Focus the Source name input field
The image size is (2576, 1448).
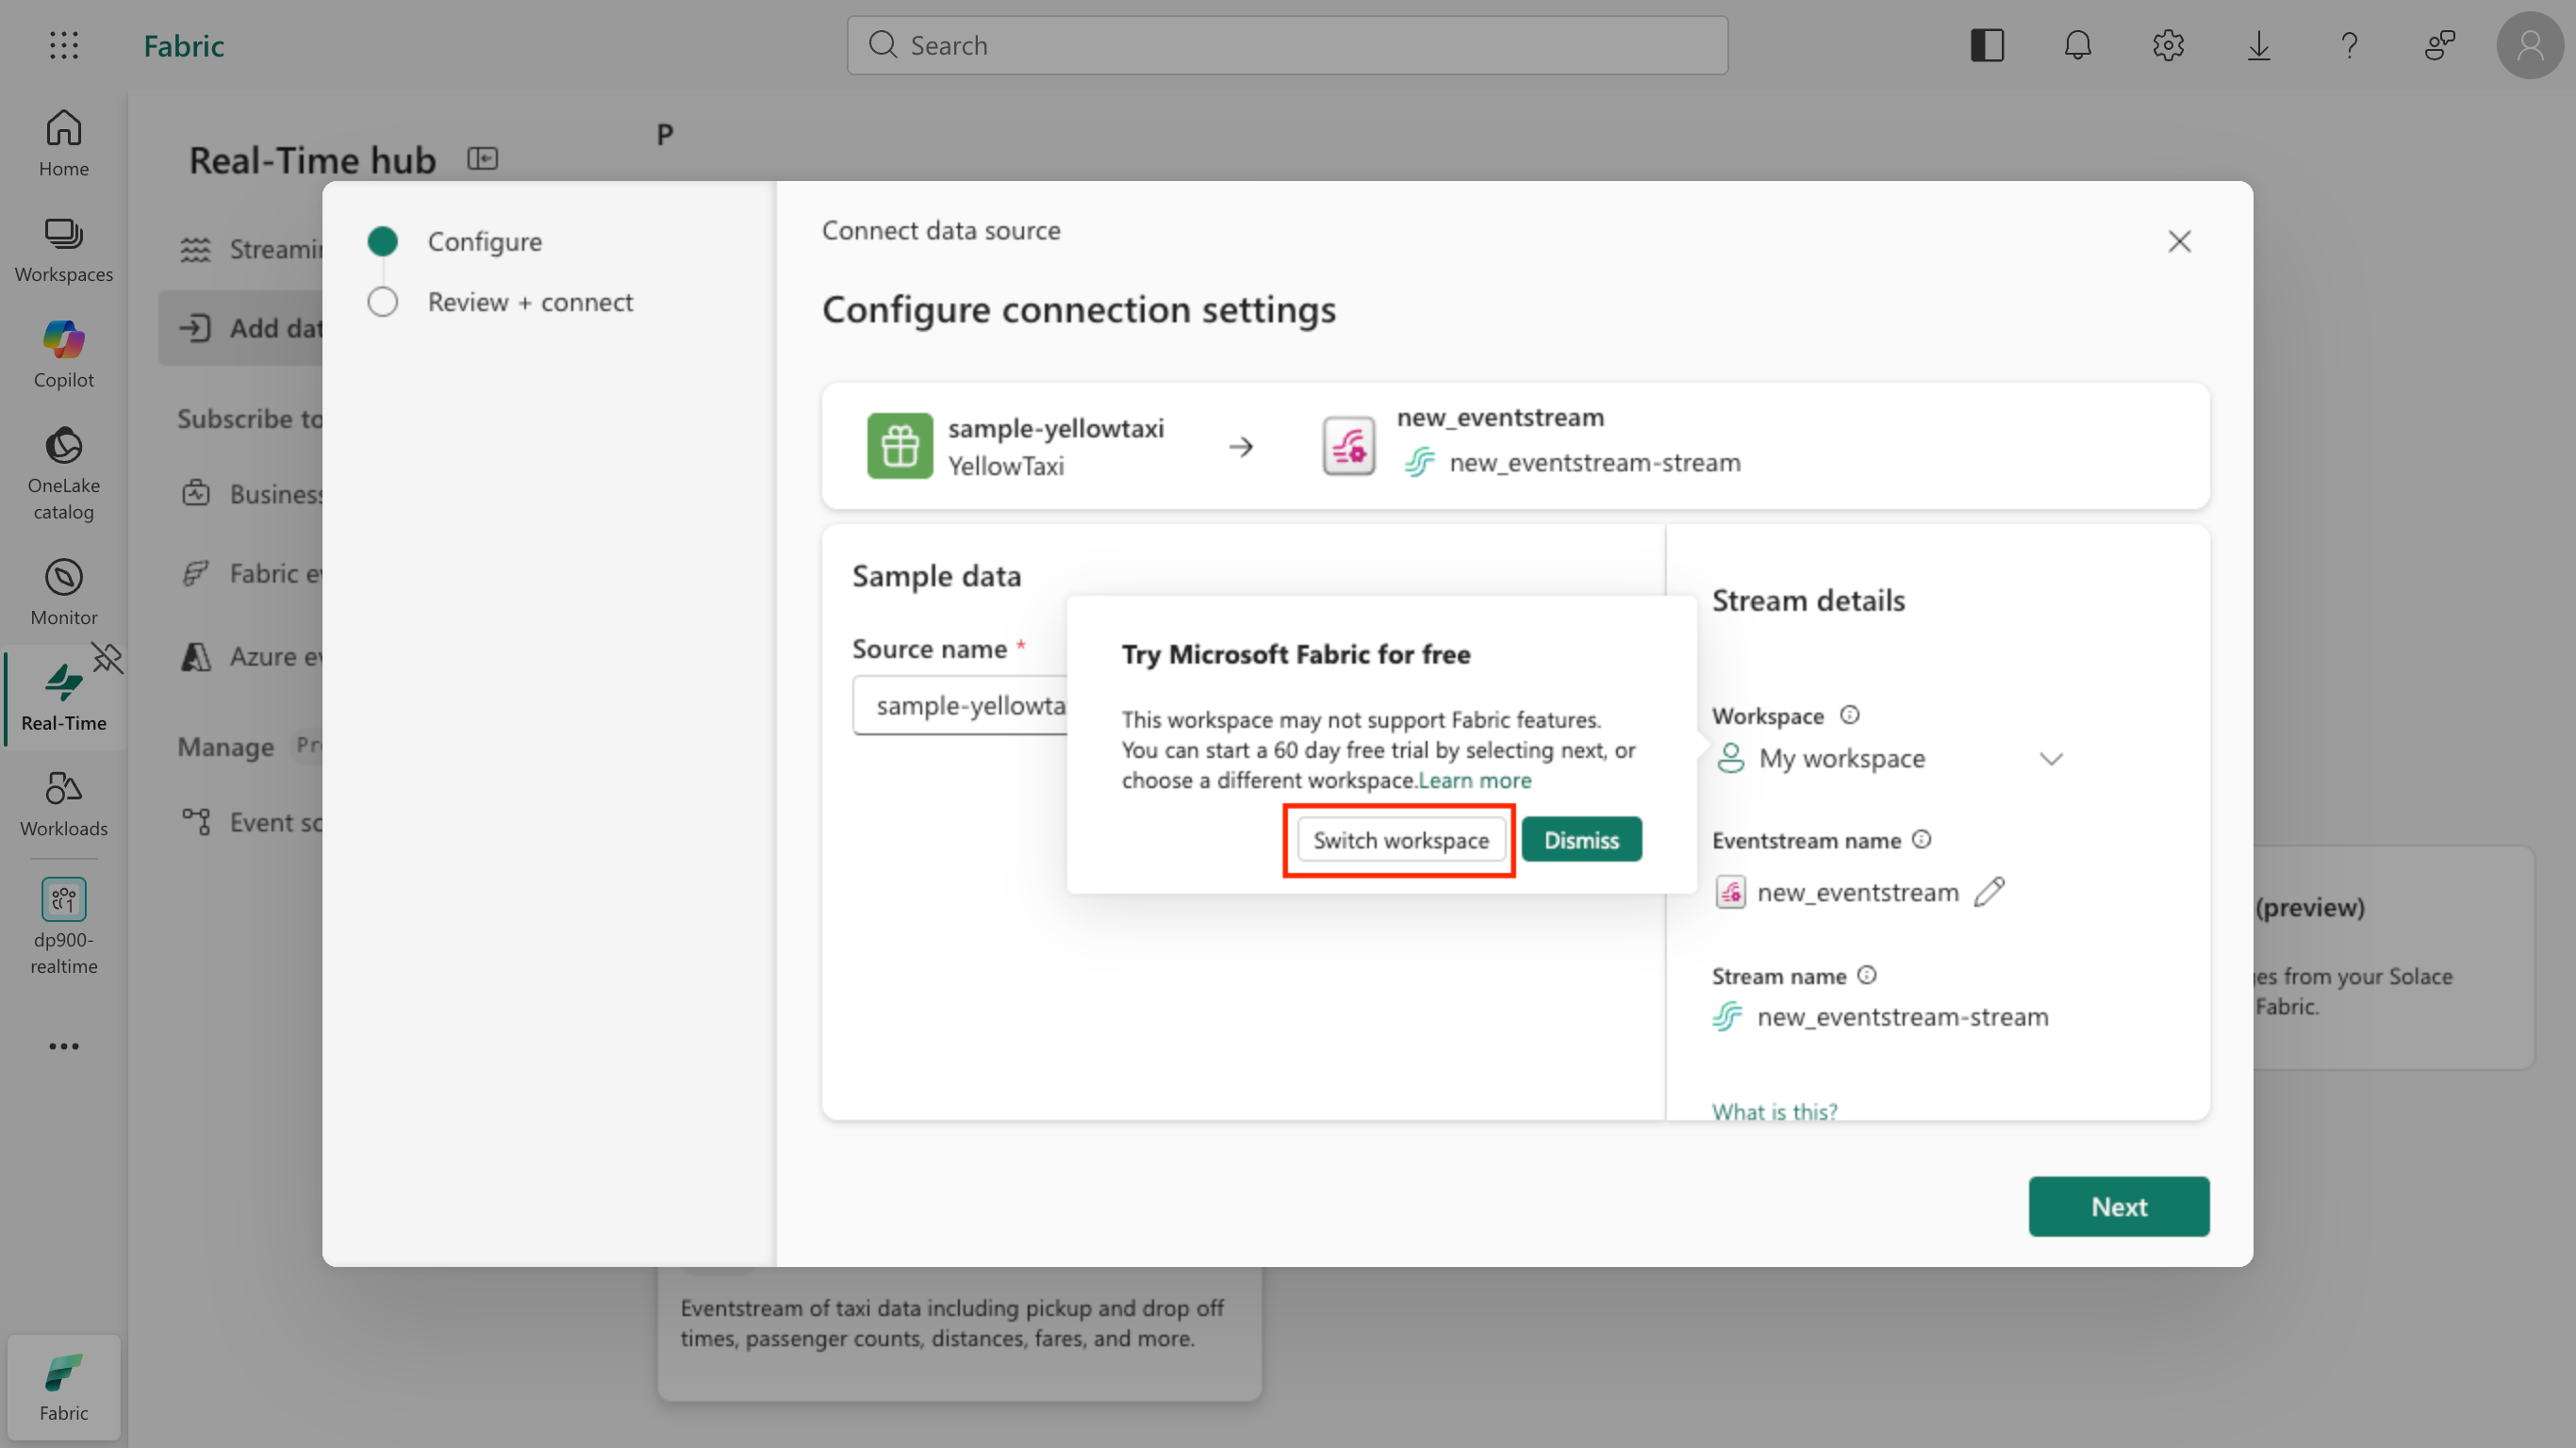coord(960,705)
